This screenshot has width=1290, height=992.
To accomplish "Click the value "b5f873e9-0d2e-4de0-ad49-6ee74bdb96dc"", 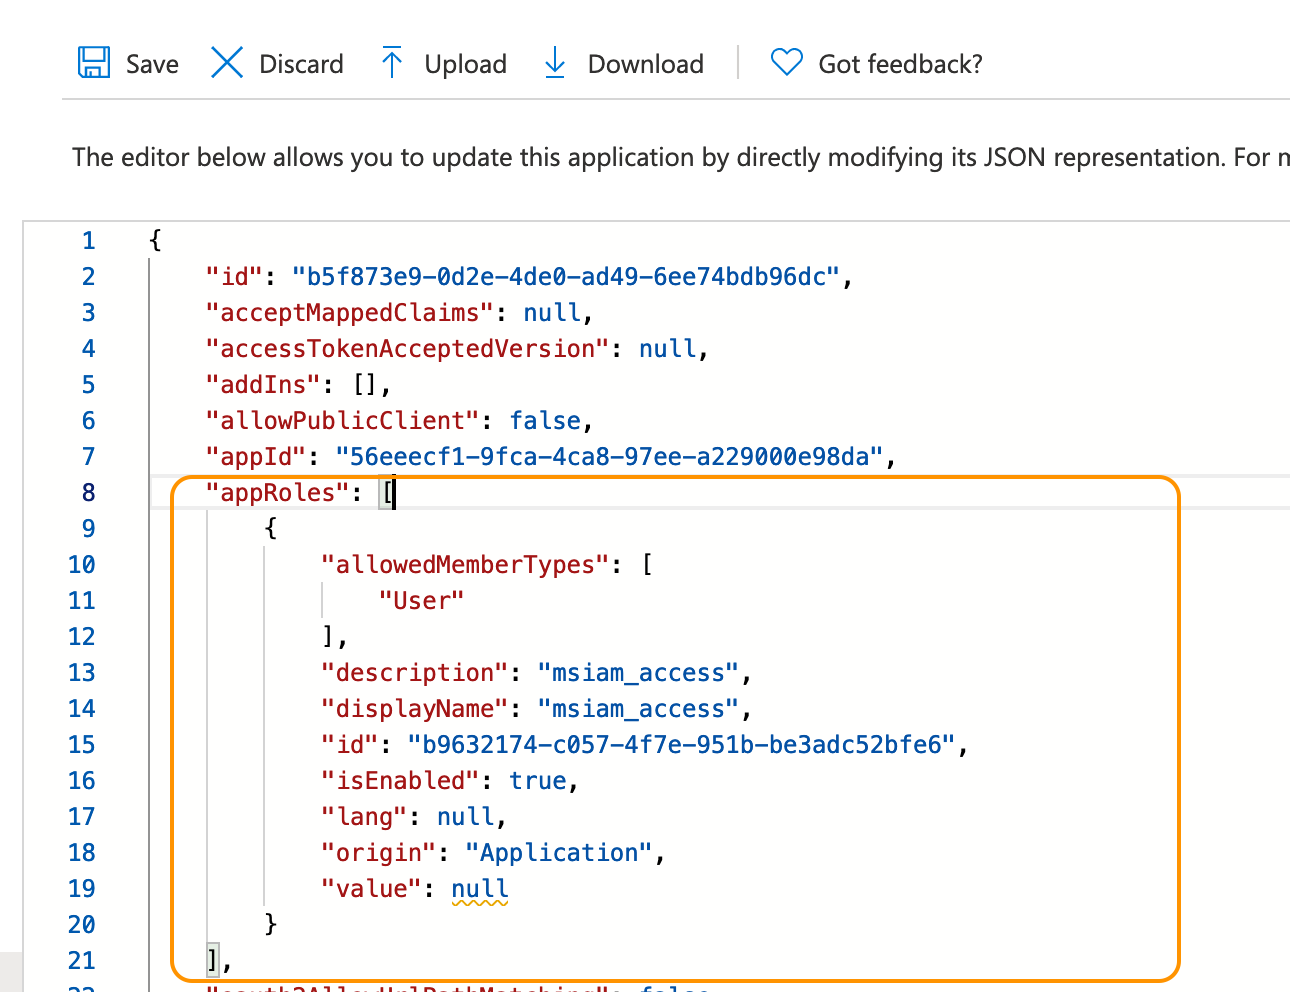I will (565, 277).
